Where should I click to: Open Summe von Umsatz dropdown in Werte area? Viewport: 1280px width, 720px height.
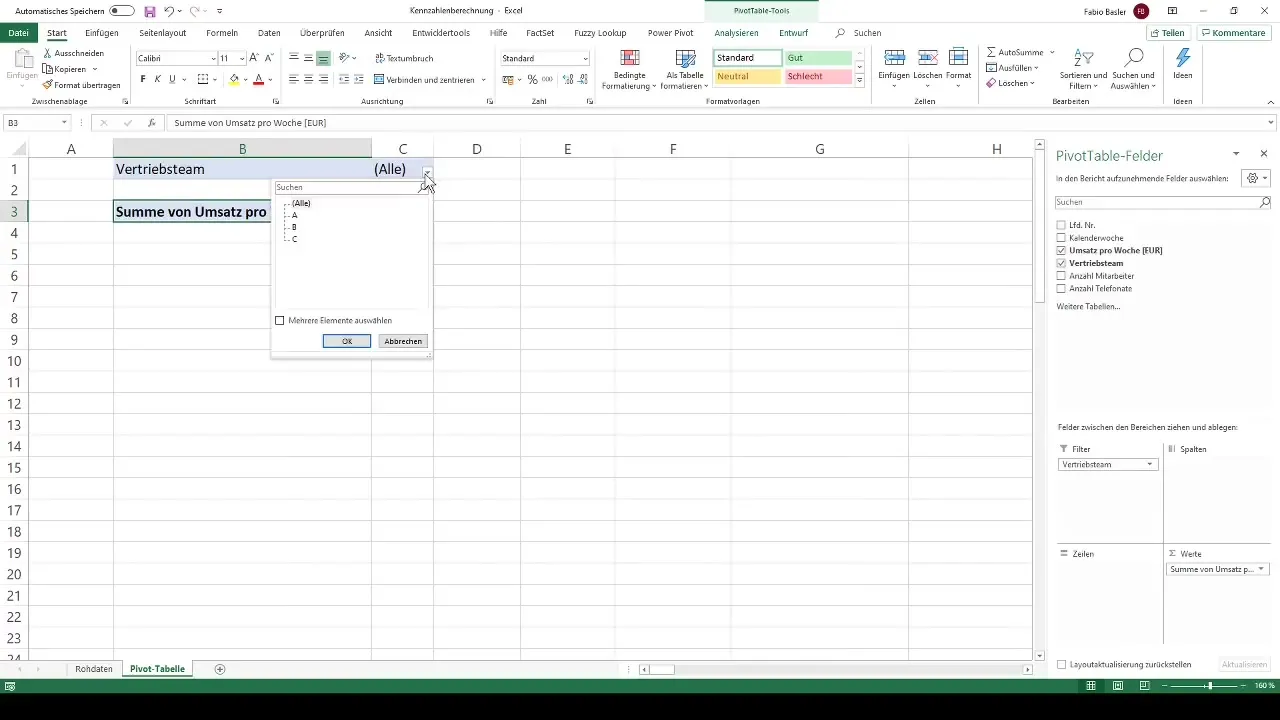(x=1260, y=569)
